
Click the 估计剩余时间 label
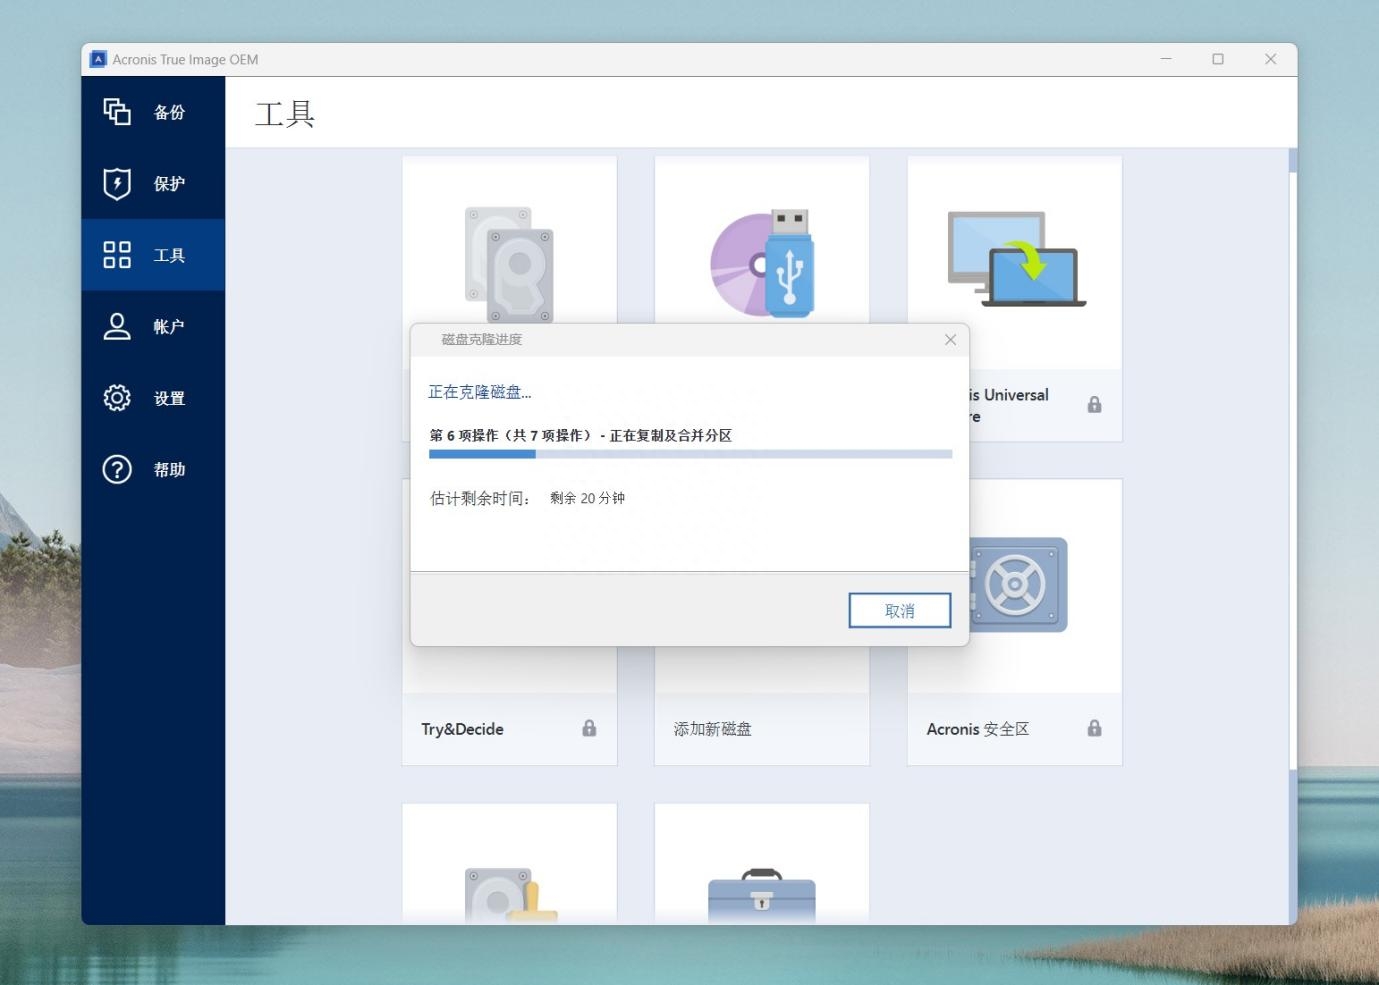[x=480, y=498]
